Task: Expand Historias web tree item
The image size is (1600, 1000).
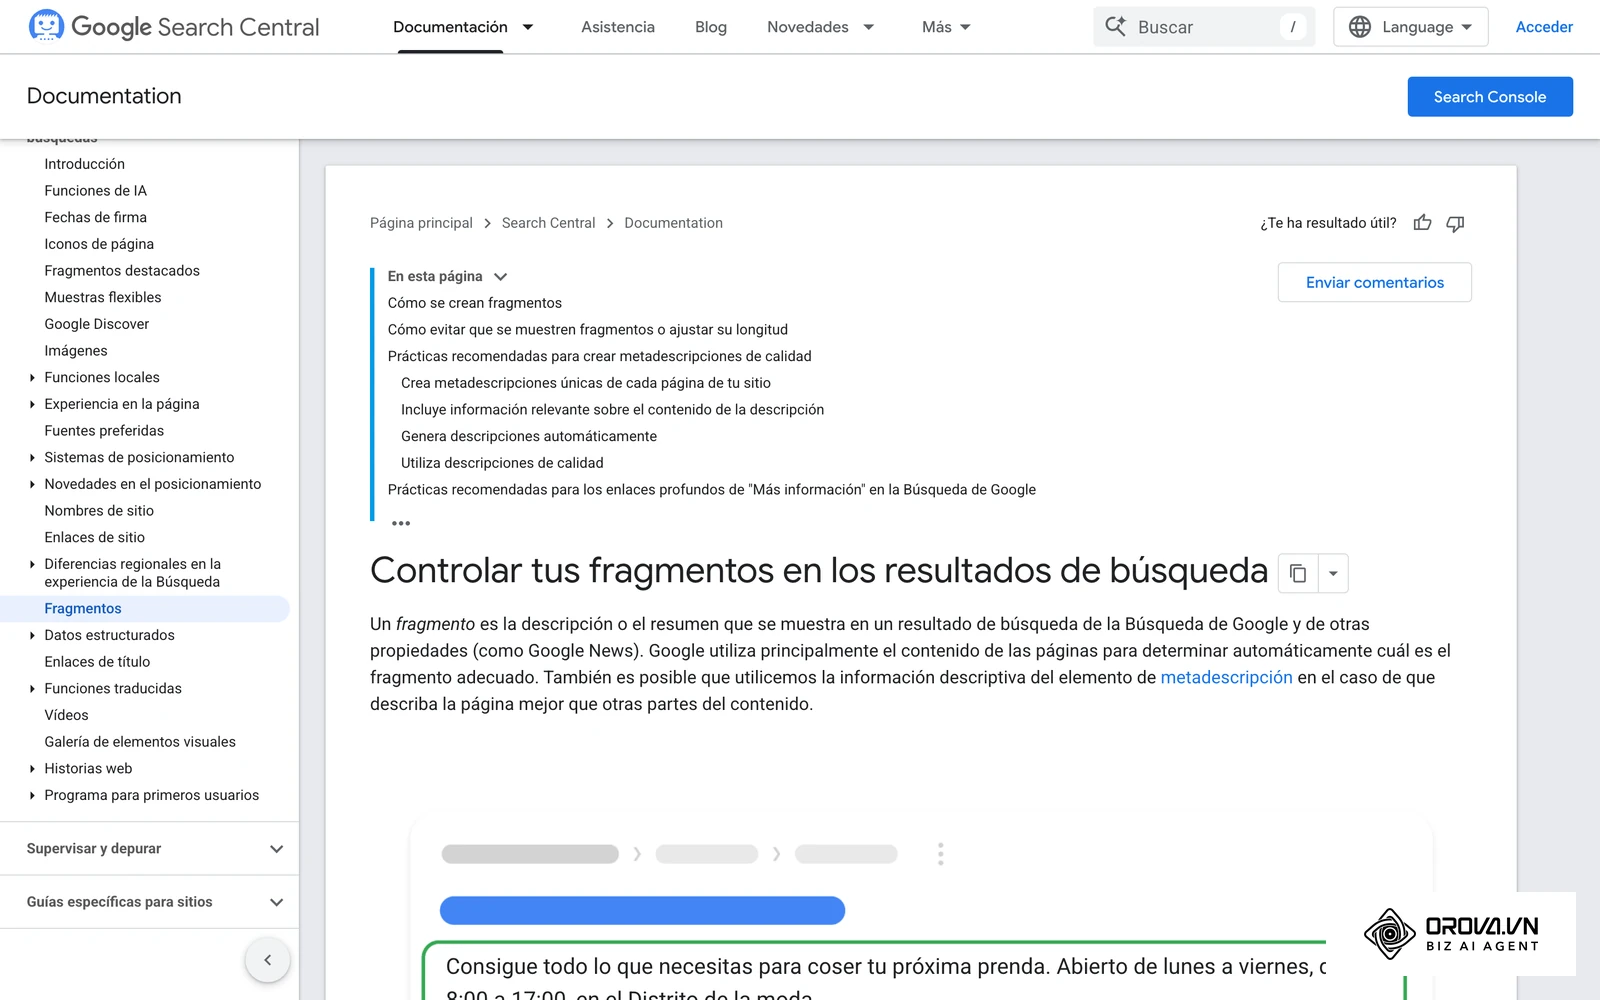Action: coord(32,769)
